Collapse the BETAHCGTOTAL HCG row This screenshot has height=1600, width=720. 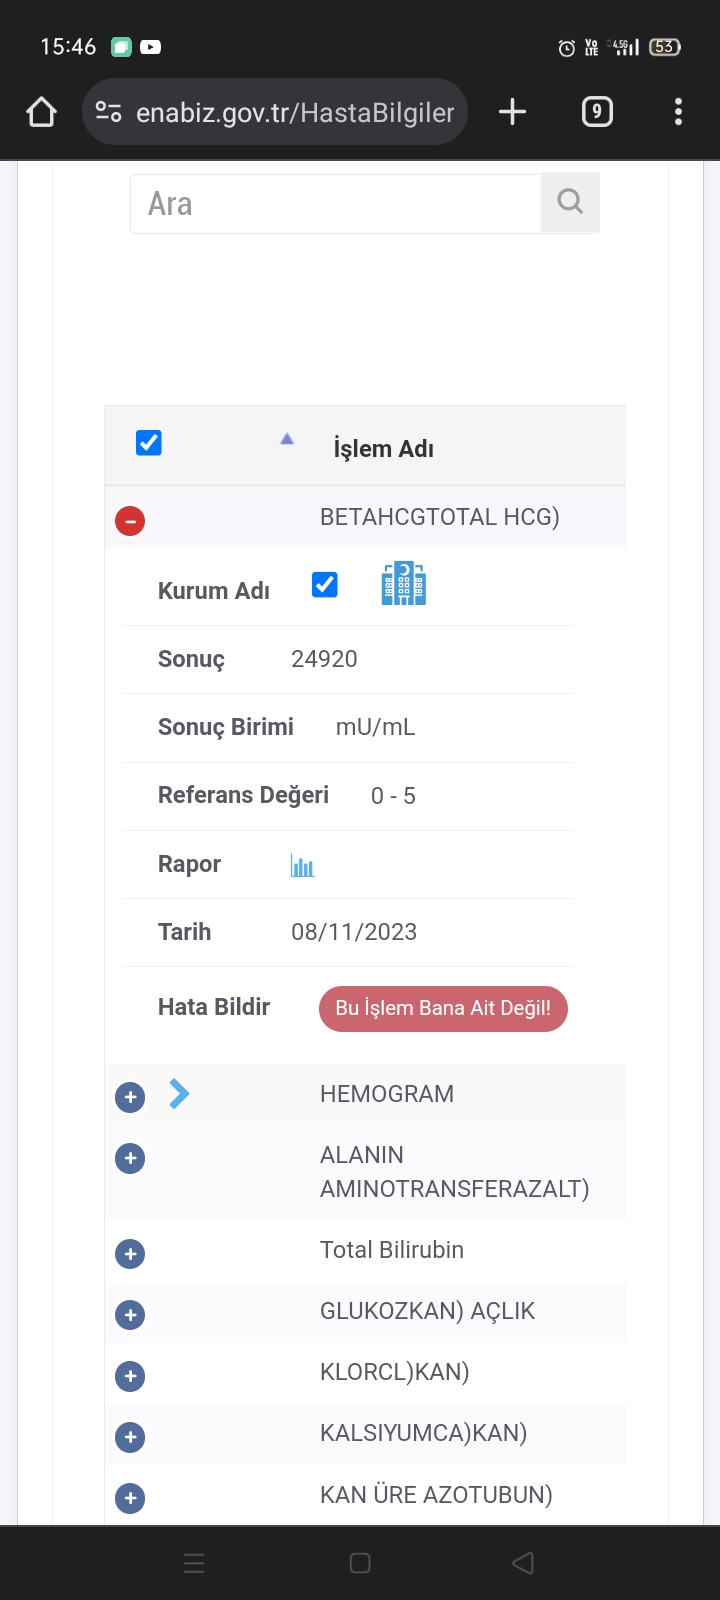pyautogui.click(x=130, y=521)
